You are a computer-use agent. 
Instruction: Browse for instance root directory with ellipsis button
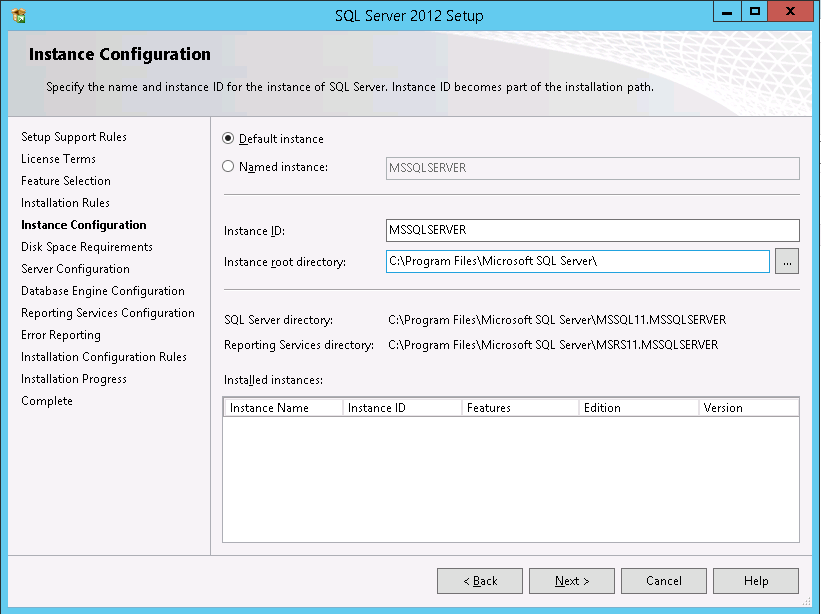click(787, 261)
